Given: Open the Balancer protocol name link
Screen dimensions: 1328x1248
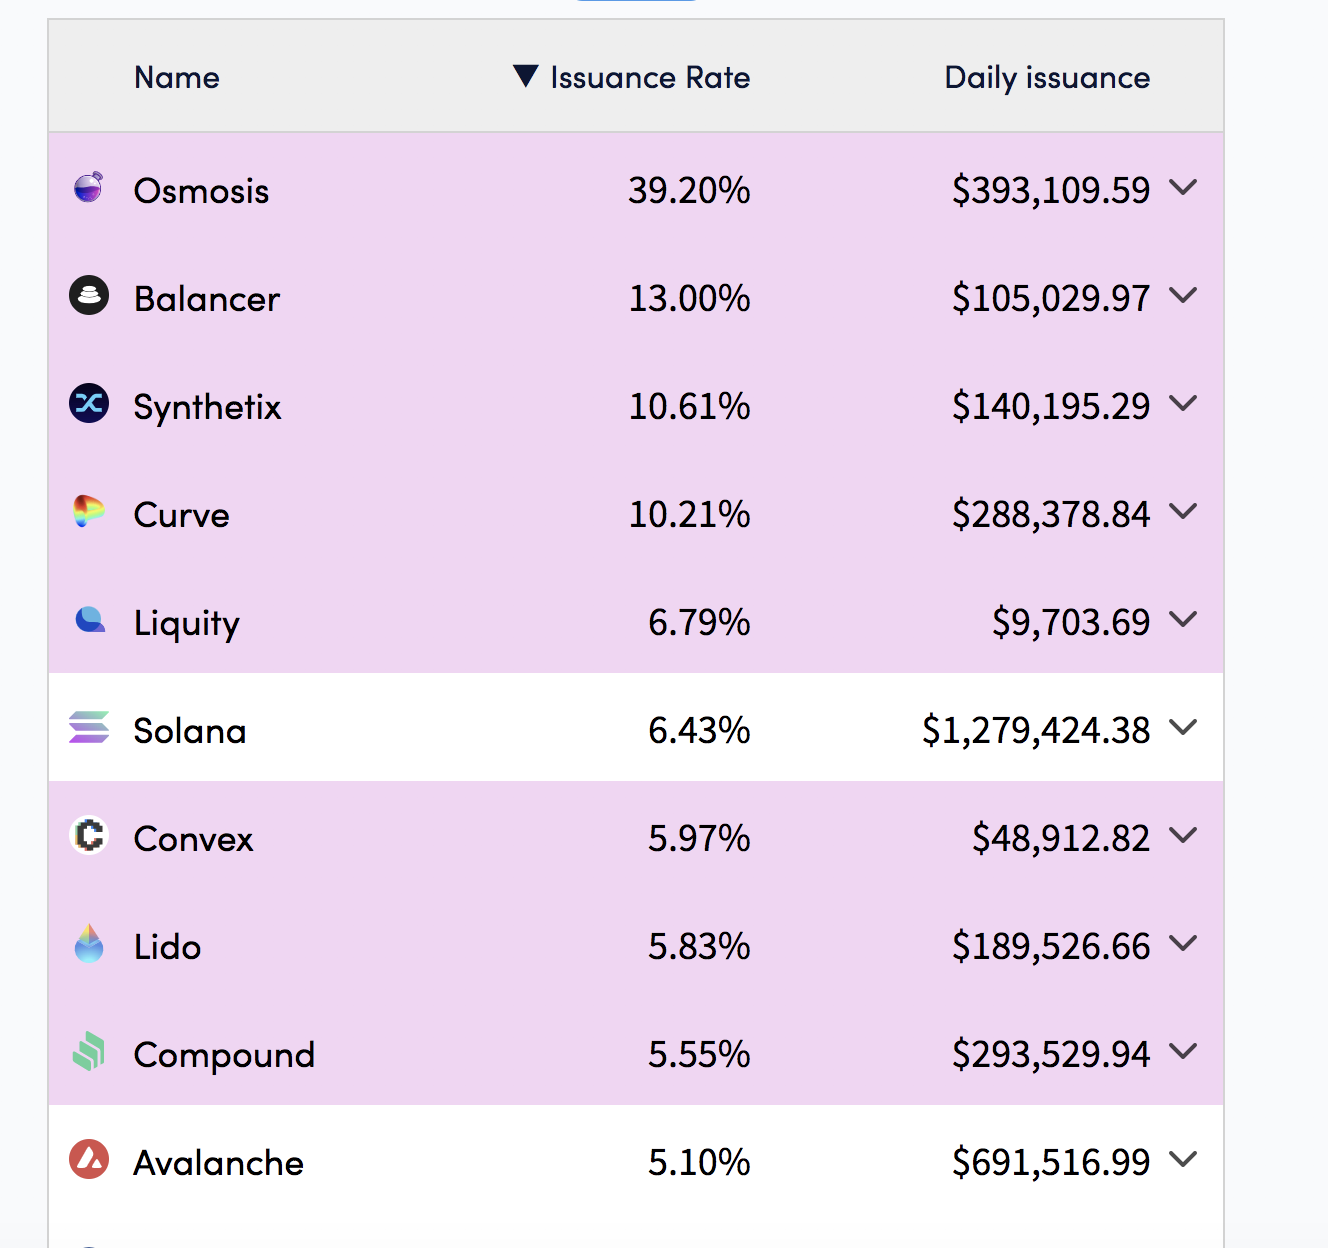Looking at the screenshot, I should click(207, 299).
